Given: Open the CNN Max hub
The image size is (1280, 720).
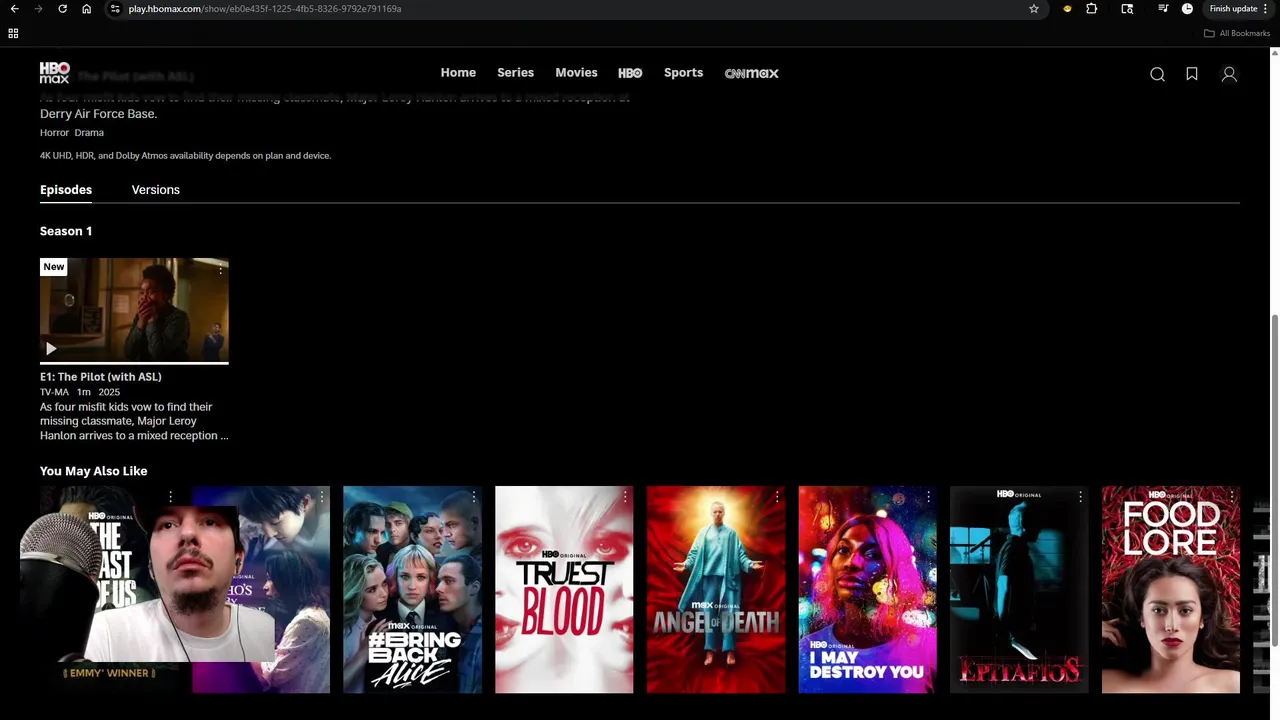Looking at the screenshot, I should [x=751, y=73].
